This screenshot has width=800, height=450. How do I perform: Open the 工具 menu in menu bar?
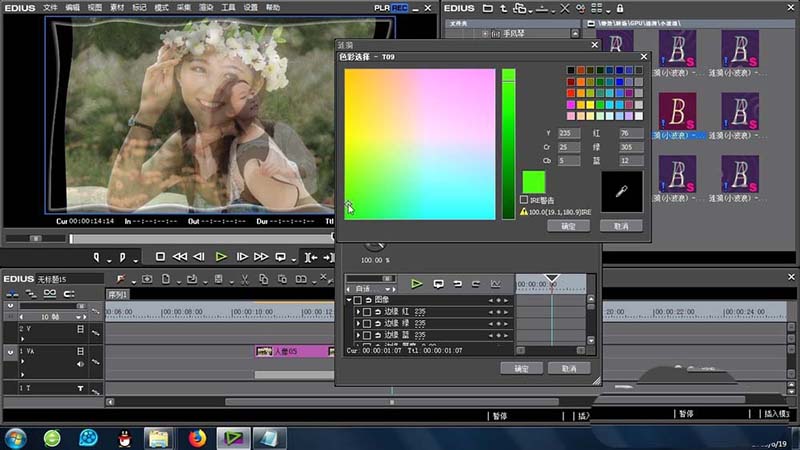coord(229,7)
